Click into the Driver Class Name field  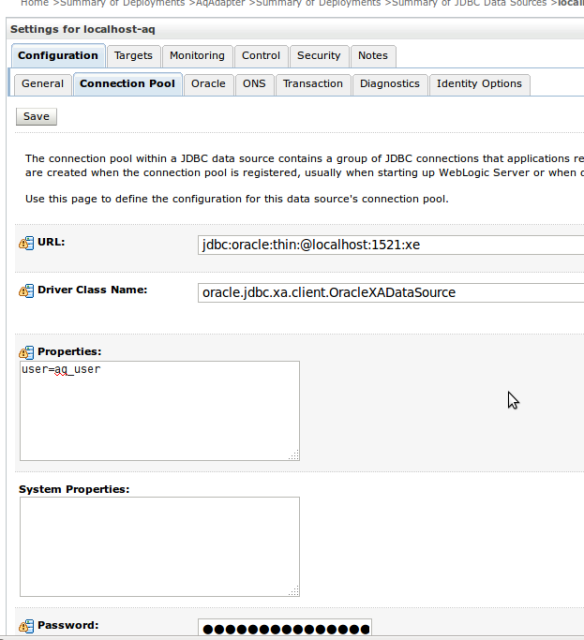point(391,293)
